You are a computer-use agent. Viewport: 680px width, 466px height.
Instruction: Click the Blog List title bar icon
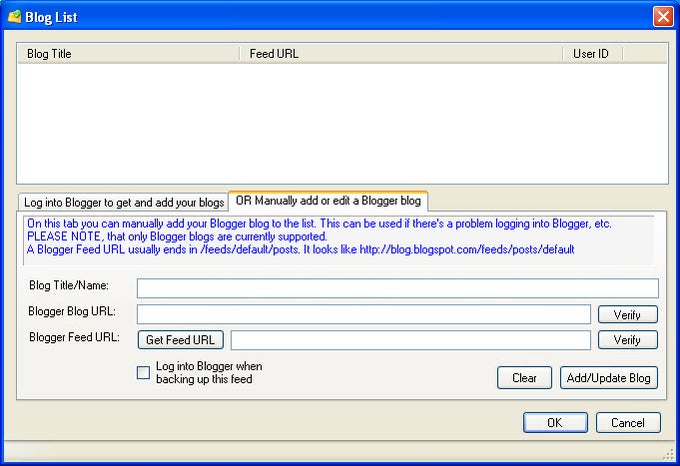pos(14,17)
